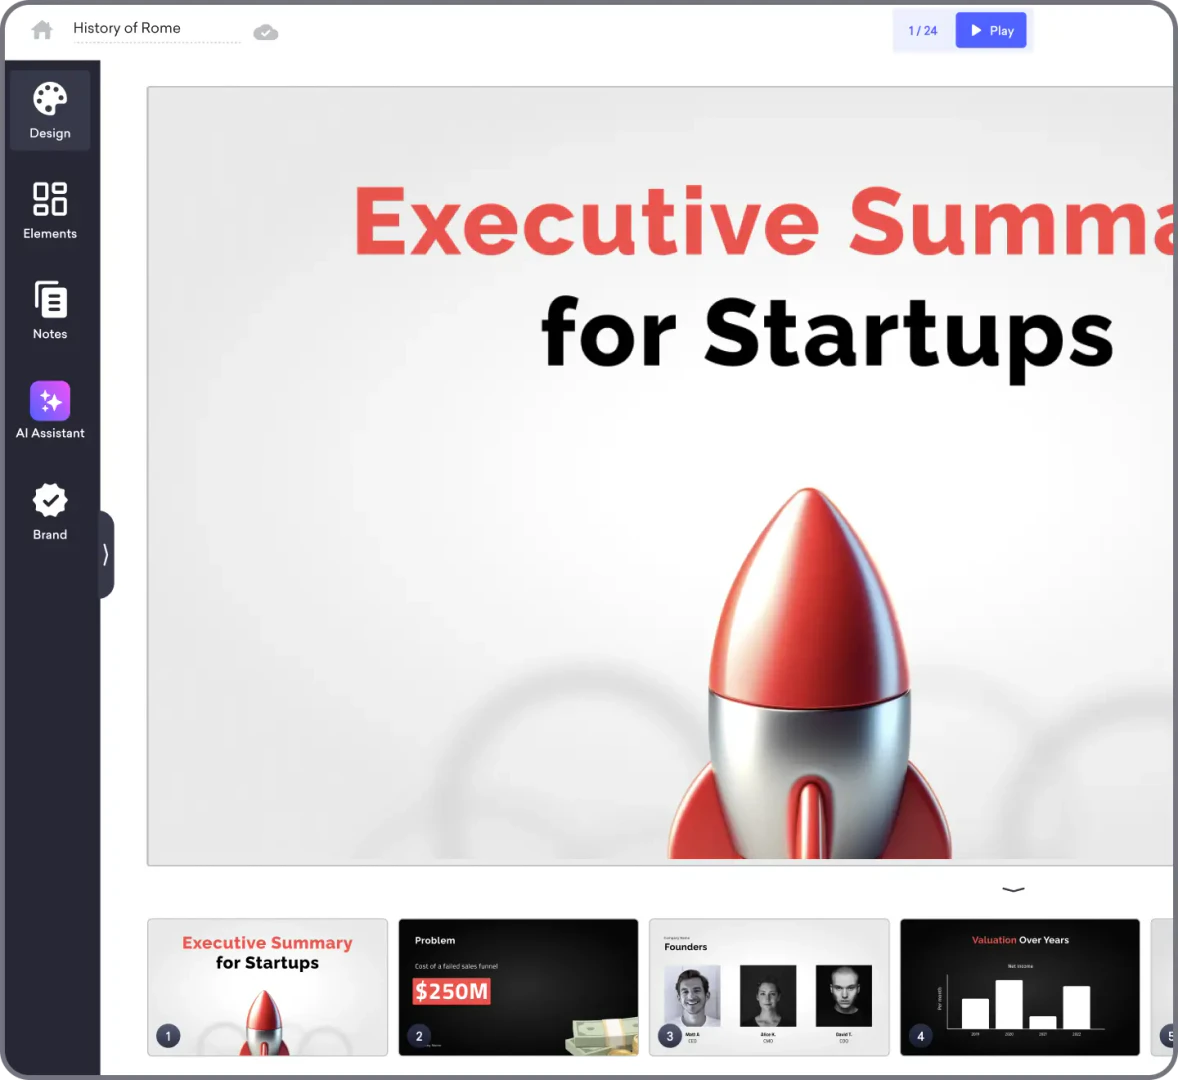Click the red Executive Summary heading
1178x1080 pixels.
tap(760, 222)
